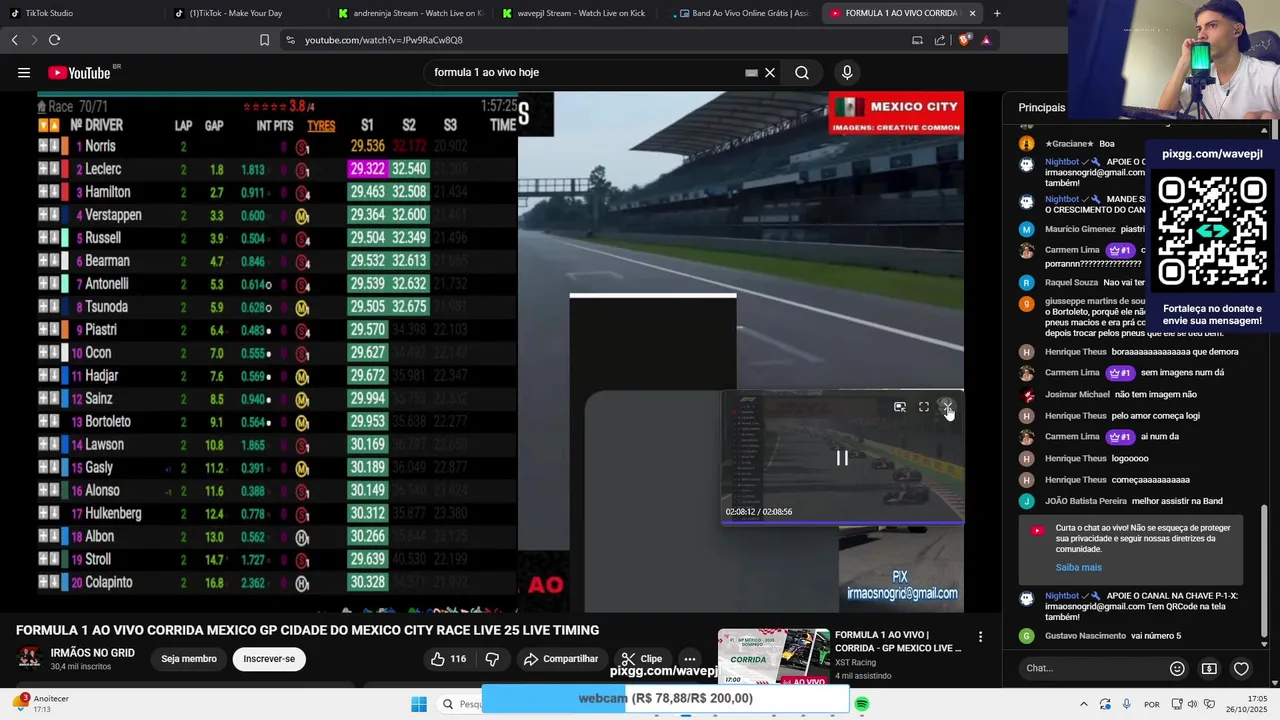Open the Windows Start menu
The image size is (1280, 720).
(418, 704)
